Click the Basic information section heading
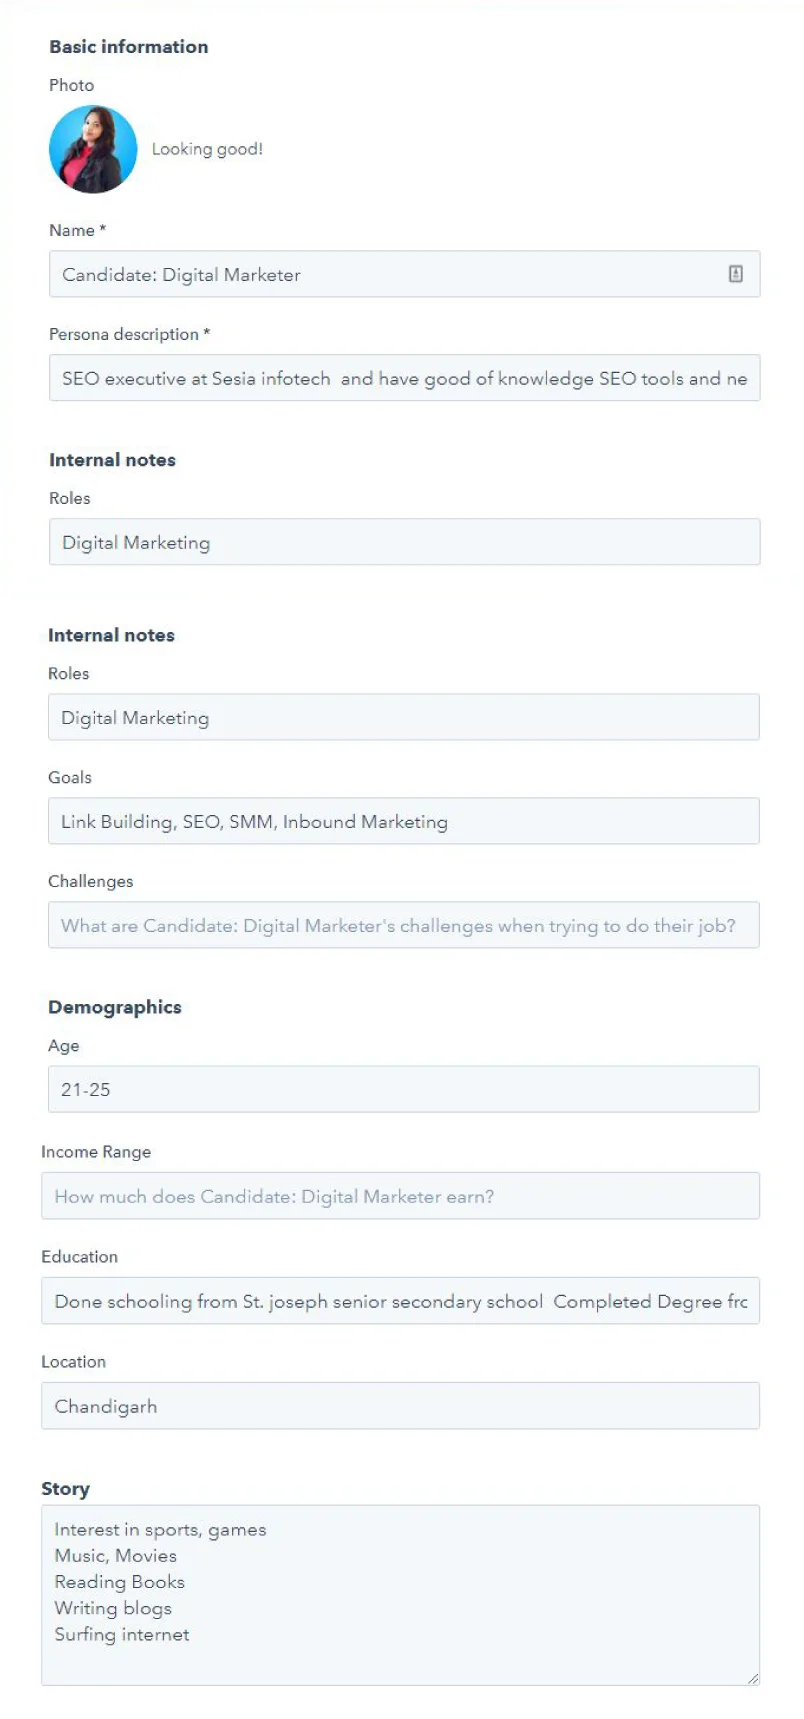The height and width of the screenshot is (1719, 804). click(x=128, y=46)
